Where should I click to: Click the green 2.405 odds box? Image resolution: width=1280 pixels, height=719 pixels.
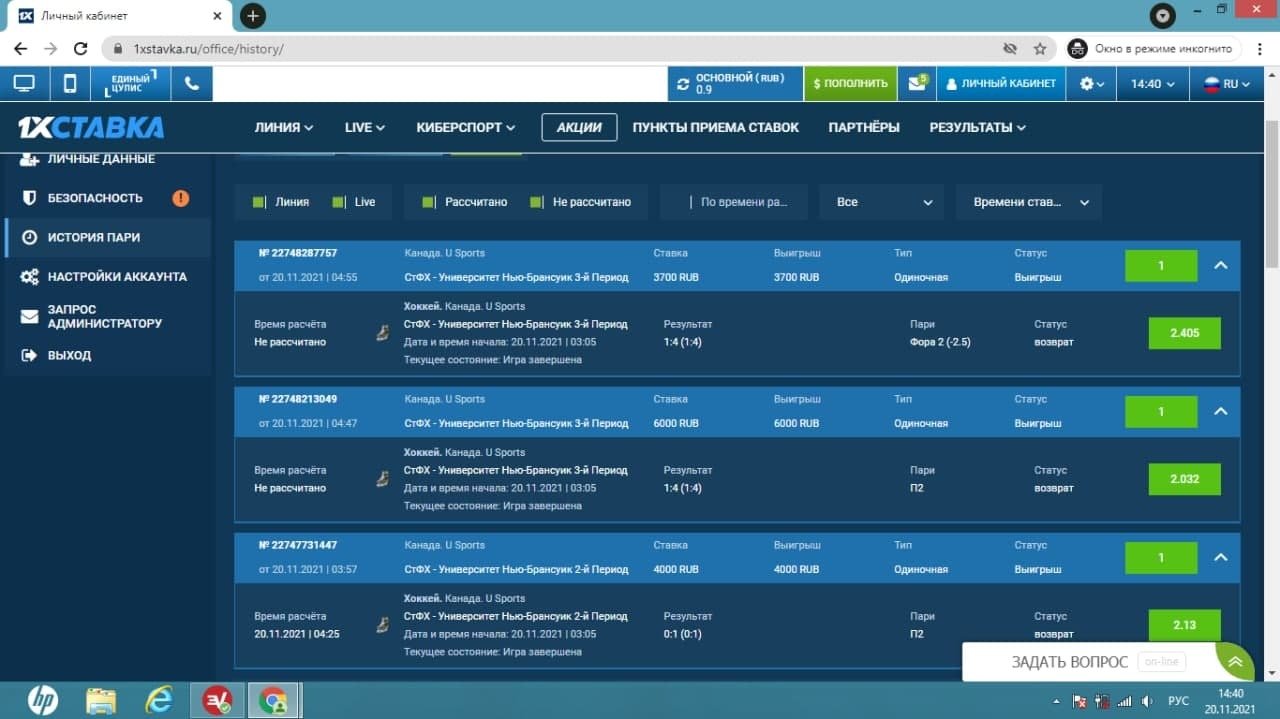tap(1184, 333)
